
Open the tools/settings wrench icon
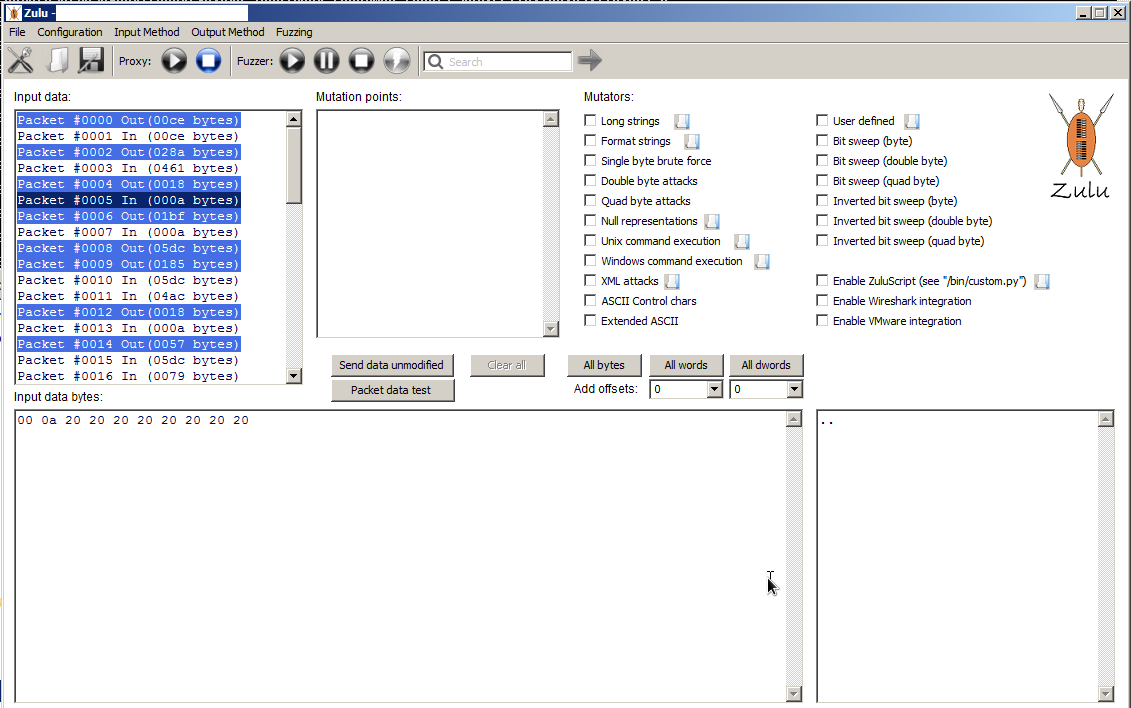(x=21, y=61)
